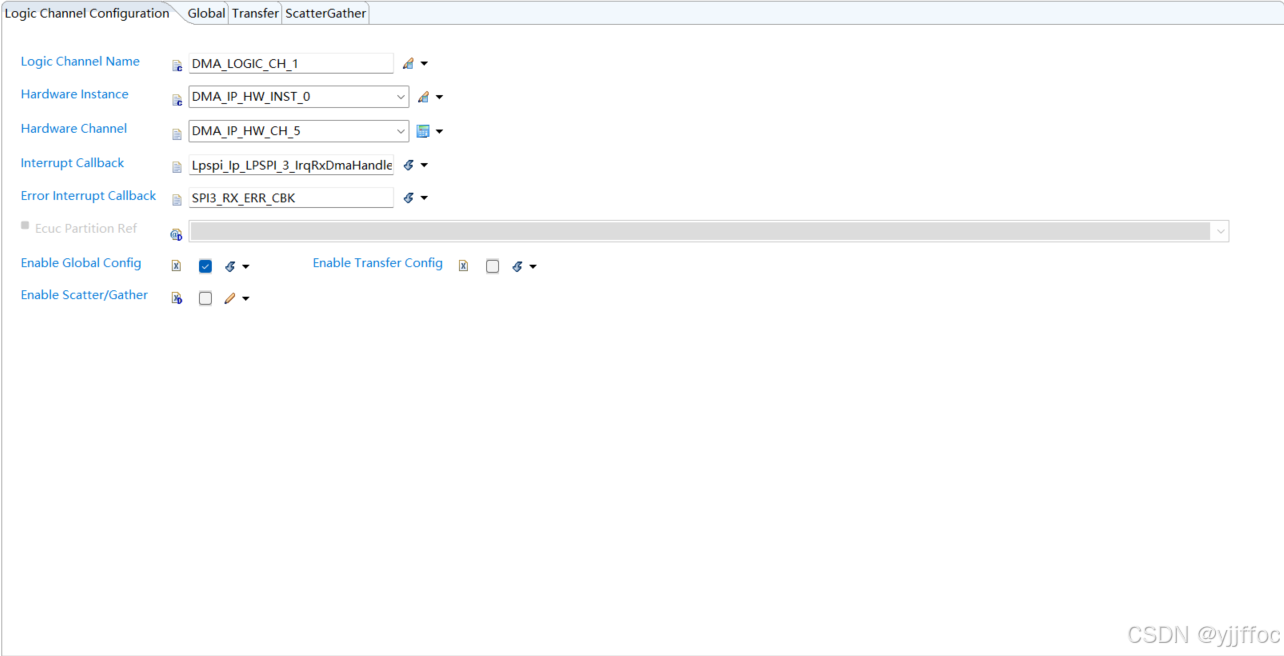Image resolution: width=1284 pixels, height=656 pixels.
Task: Click the Enable Scatter/Gather label
Action: (84, 295)
